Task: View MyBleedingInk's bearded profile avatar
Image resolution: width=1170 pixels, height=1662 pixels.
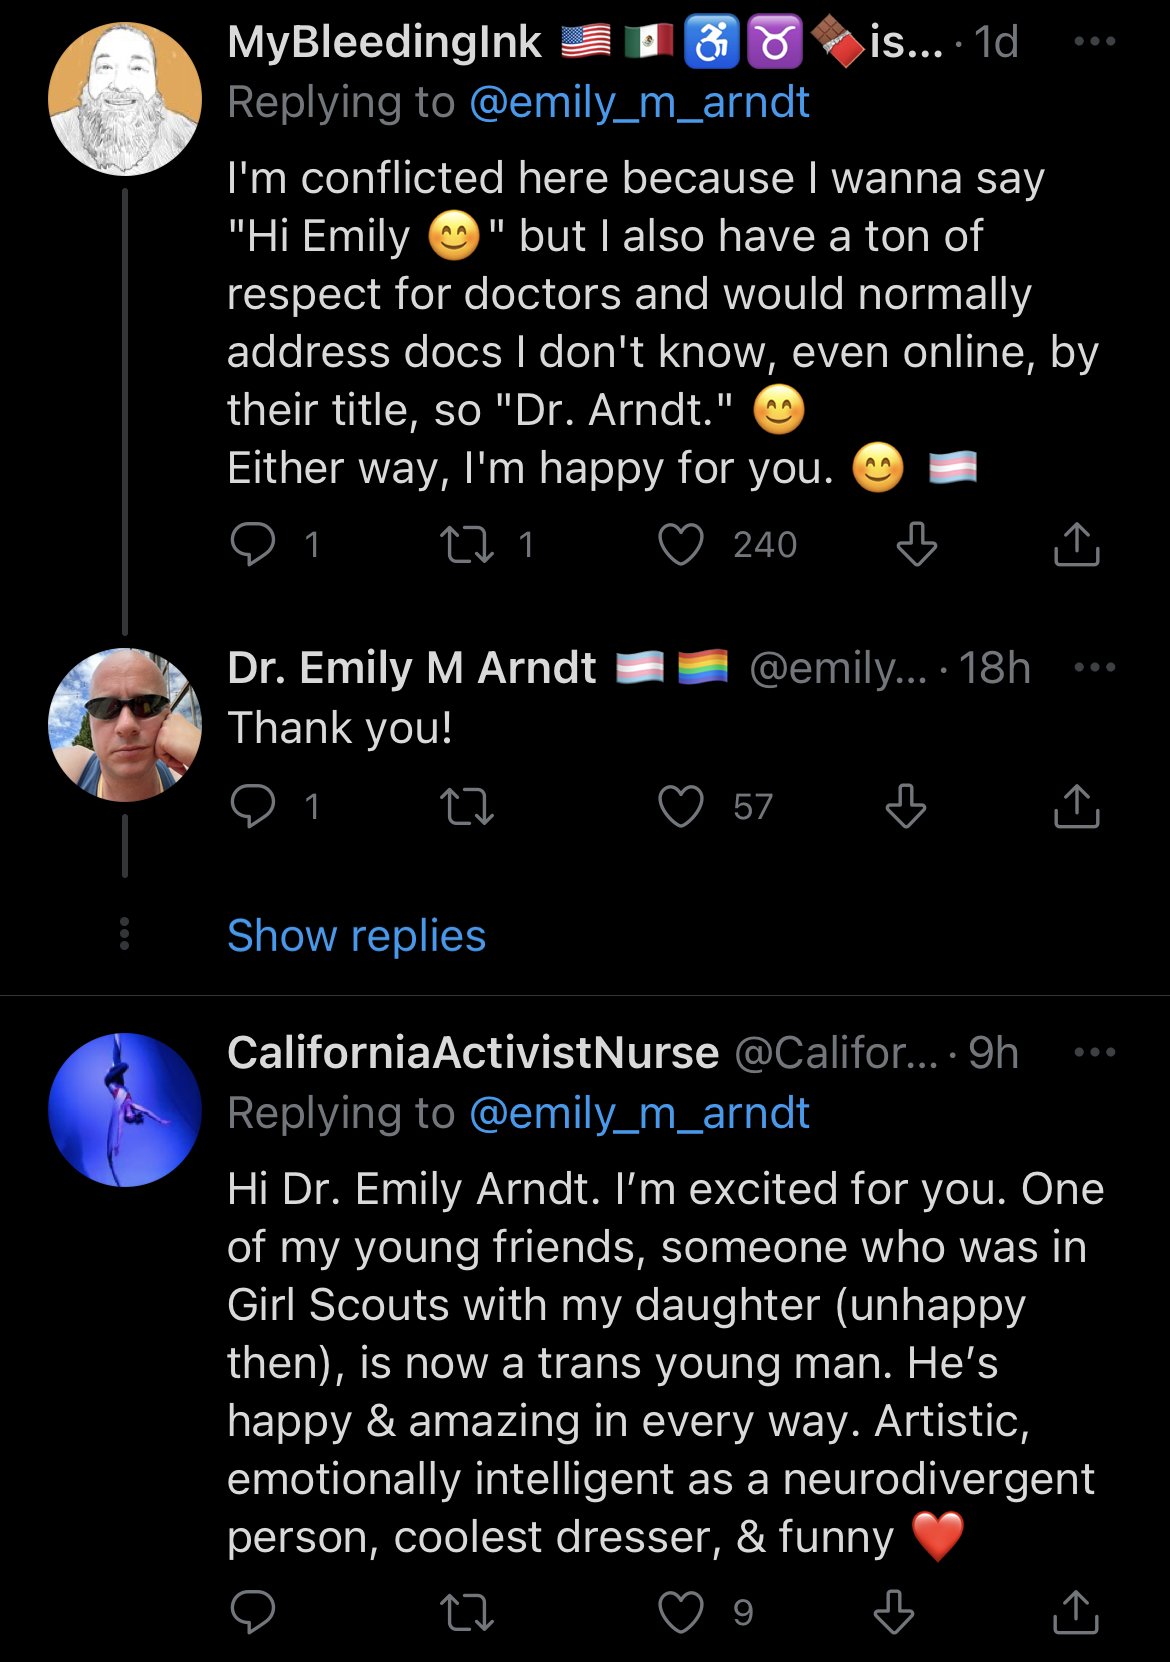Action: point(125,99)
